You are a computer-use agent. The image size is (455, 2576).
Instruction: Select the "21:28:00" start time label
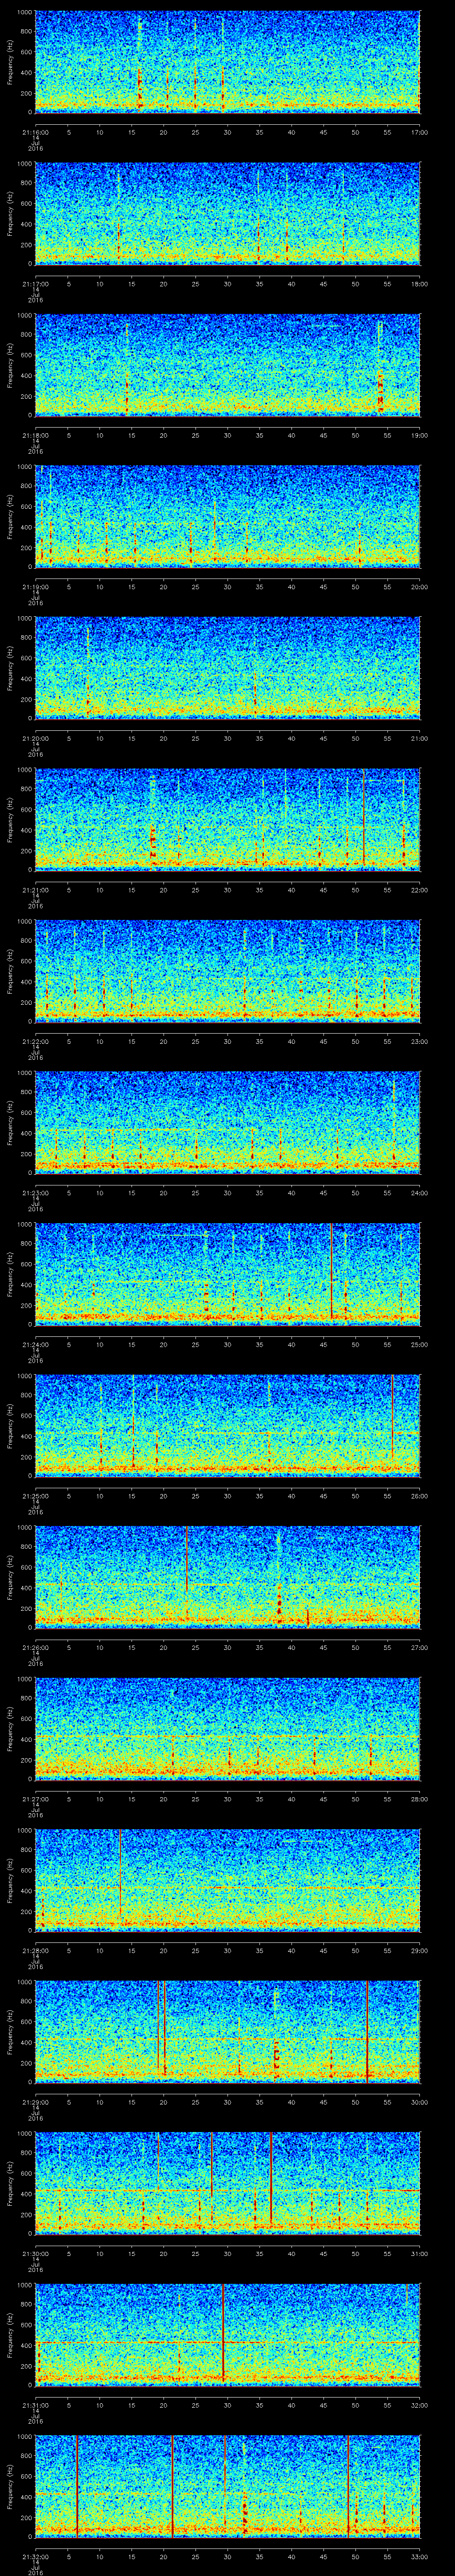coord(35,1950)
